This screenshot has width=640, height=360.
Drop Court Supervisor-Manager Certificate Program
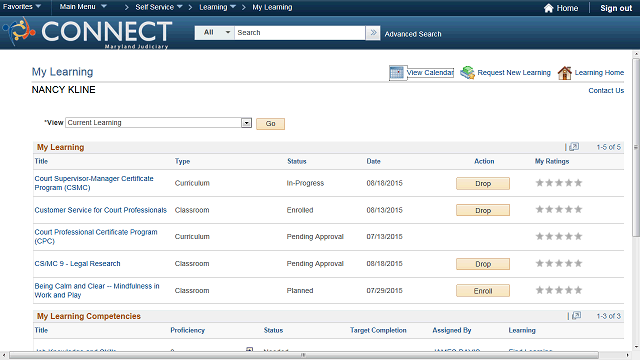(483, 184)
